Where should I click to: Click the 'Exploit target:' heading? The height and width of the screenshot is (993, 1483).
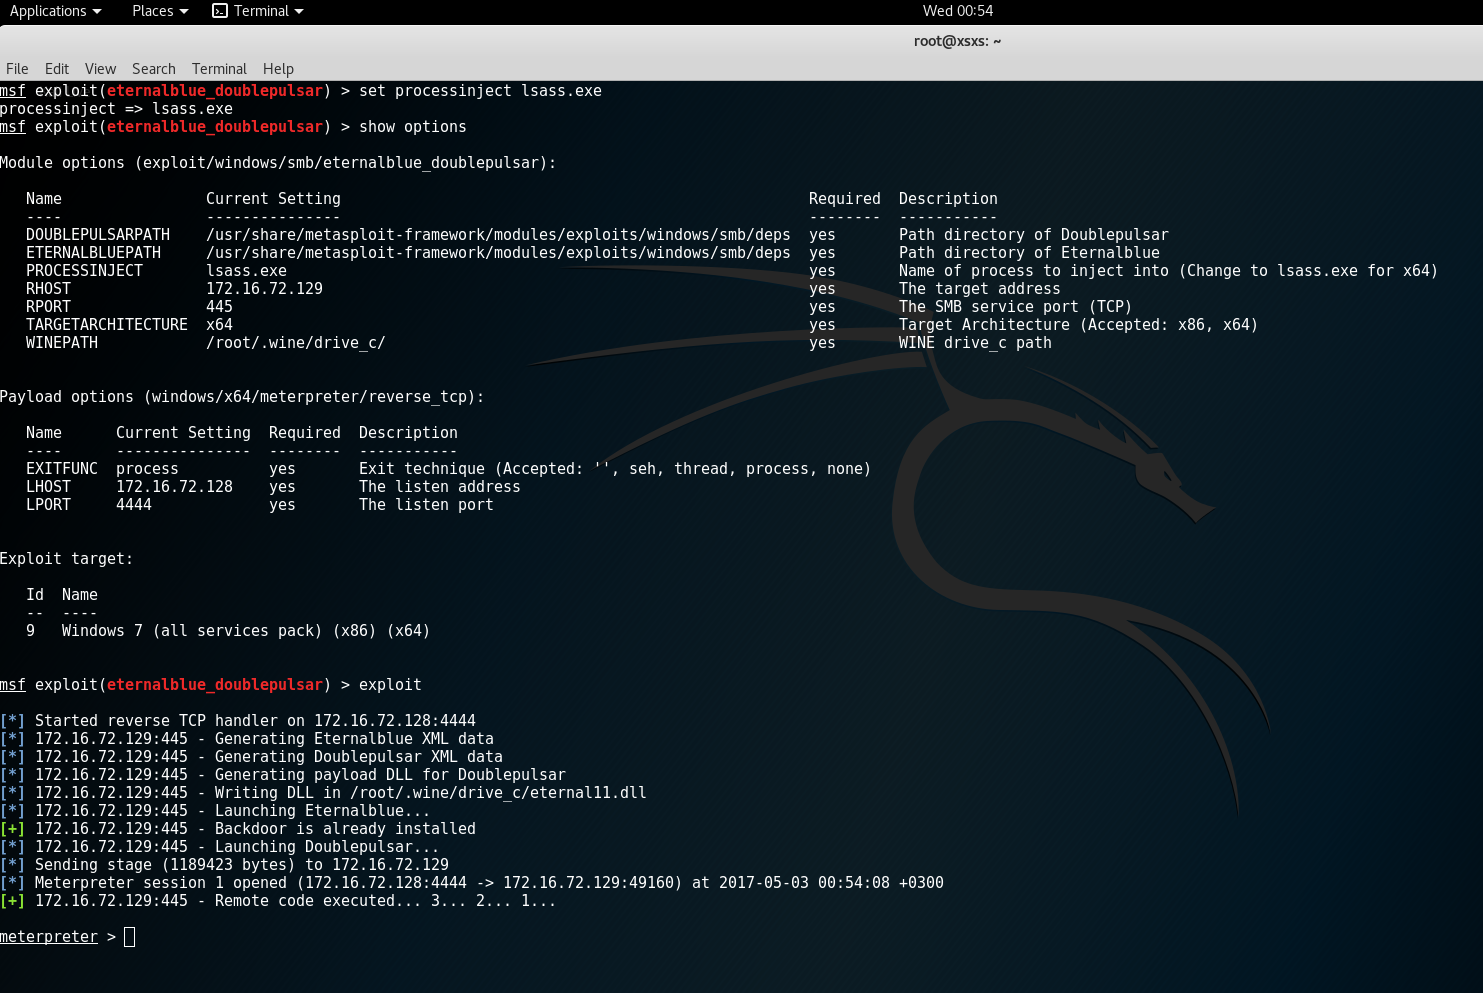tap(66, 559)
